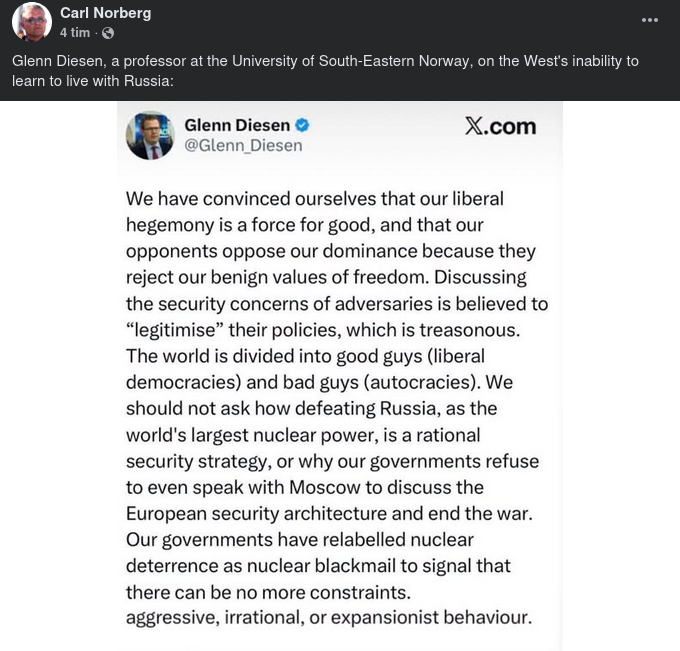Click the Glenn Diesen name in the tweet
680x651 pixels.
tap(237, 125)
